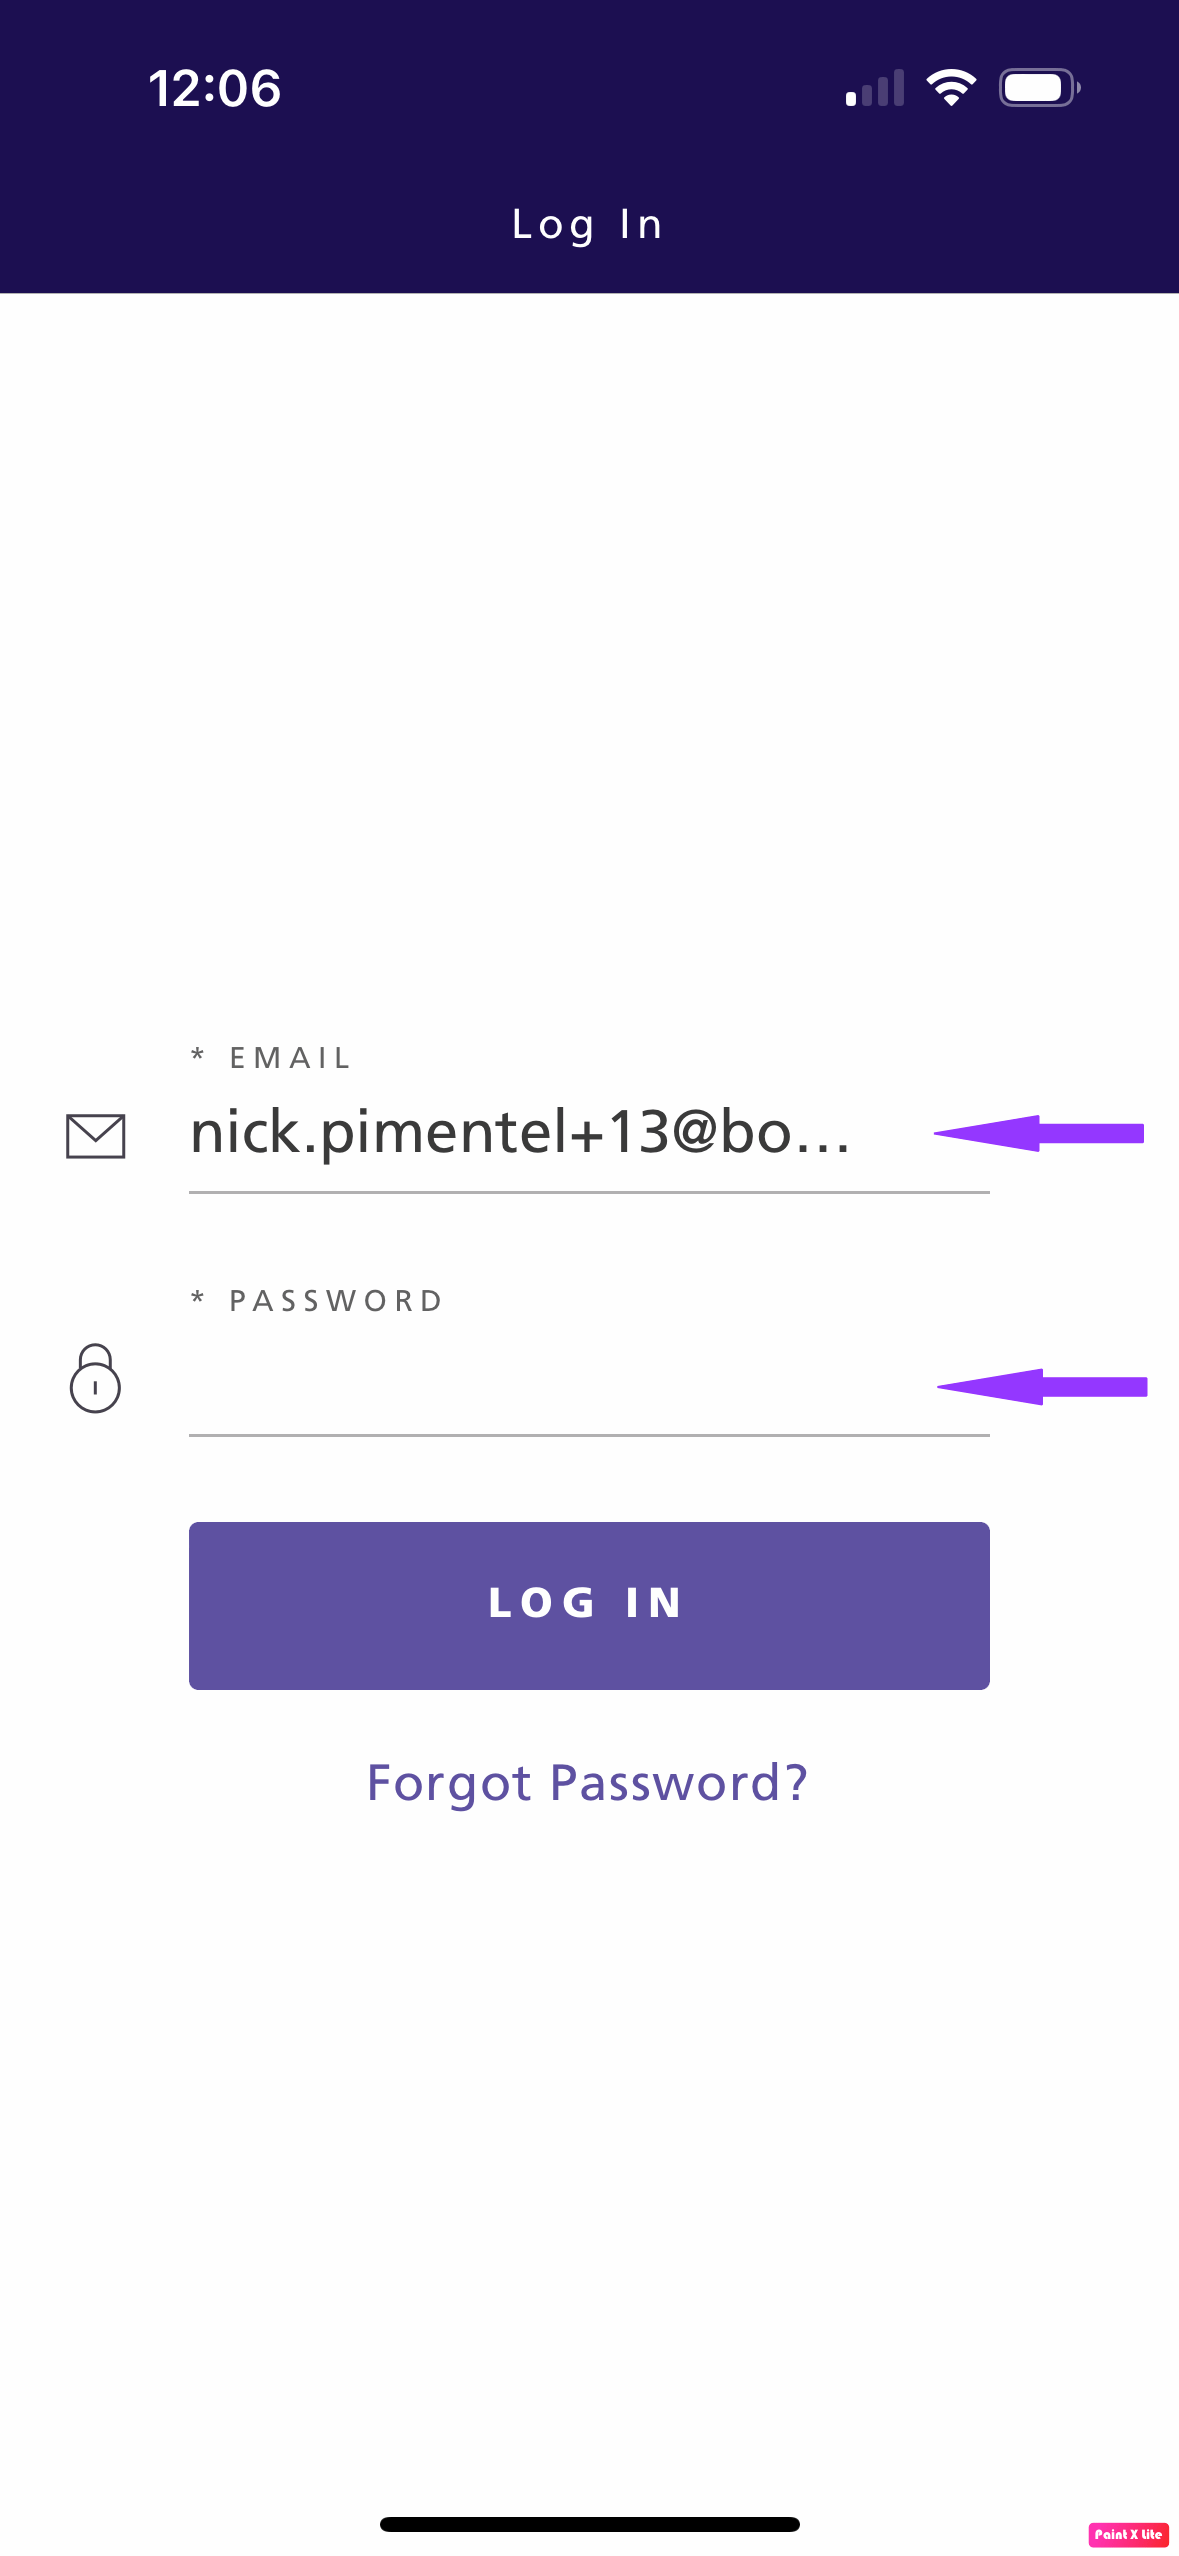Screen dimensions: 1179x2556
Task: Open the Forgot Password link
Action: click(588, 1784)
